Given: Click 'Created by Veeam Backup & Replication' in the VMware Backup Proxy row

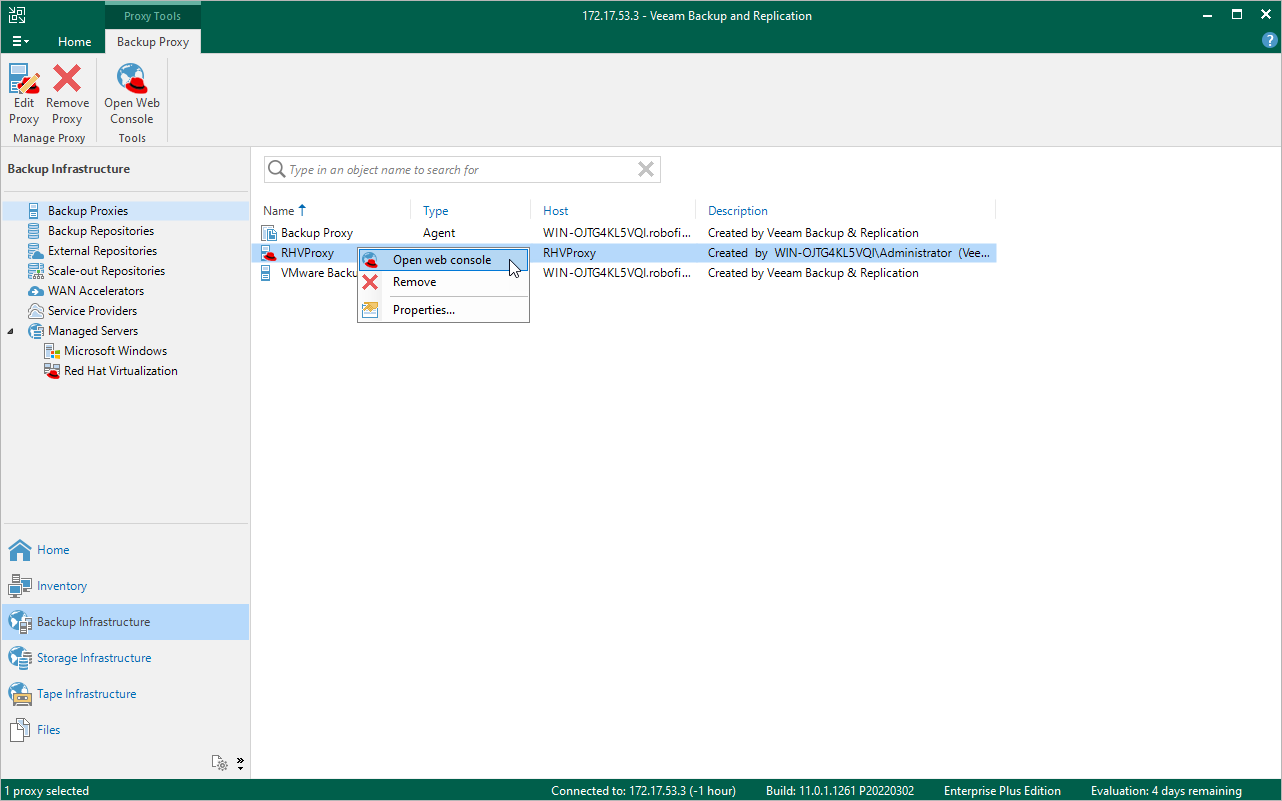Looking at the screenshot, I should (813, 273).
